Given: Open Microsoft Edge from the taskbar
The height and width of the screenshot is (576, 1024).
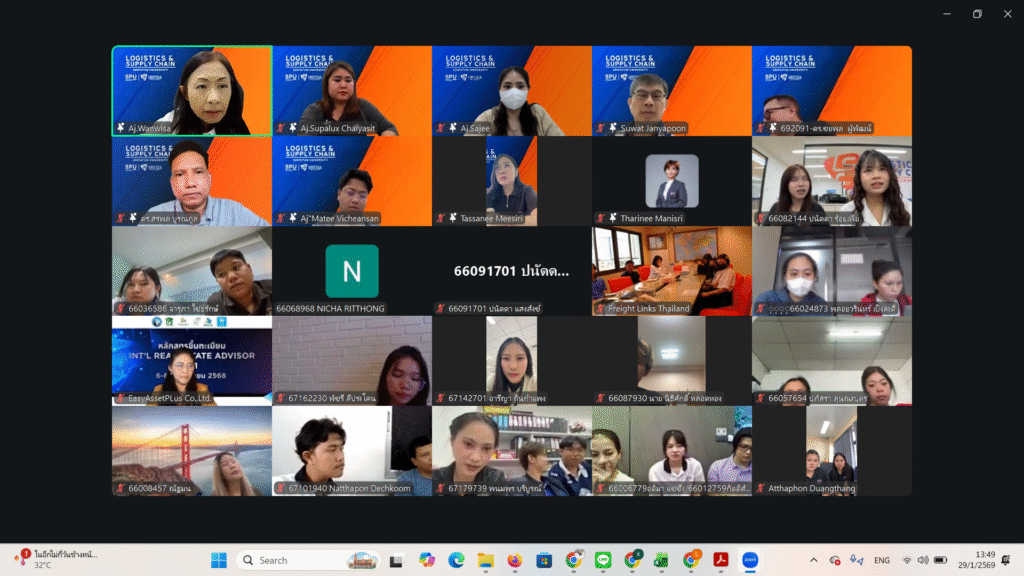Looking at the screenshot, I should 456,560.
